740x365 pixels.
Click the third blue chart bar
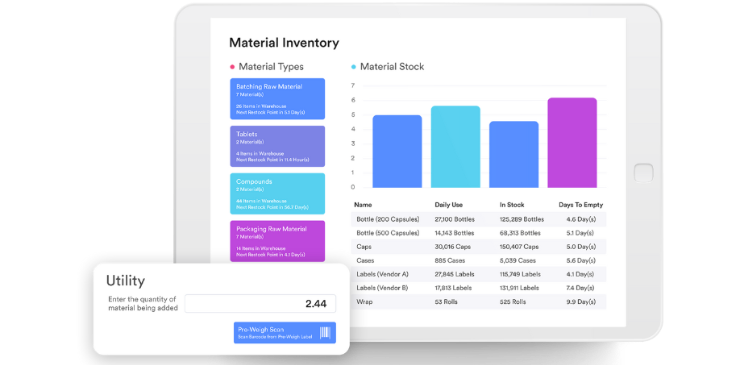click(514, 154)
